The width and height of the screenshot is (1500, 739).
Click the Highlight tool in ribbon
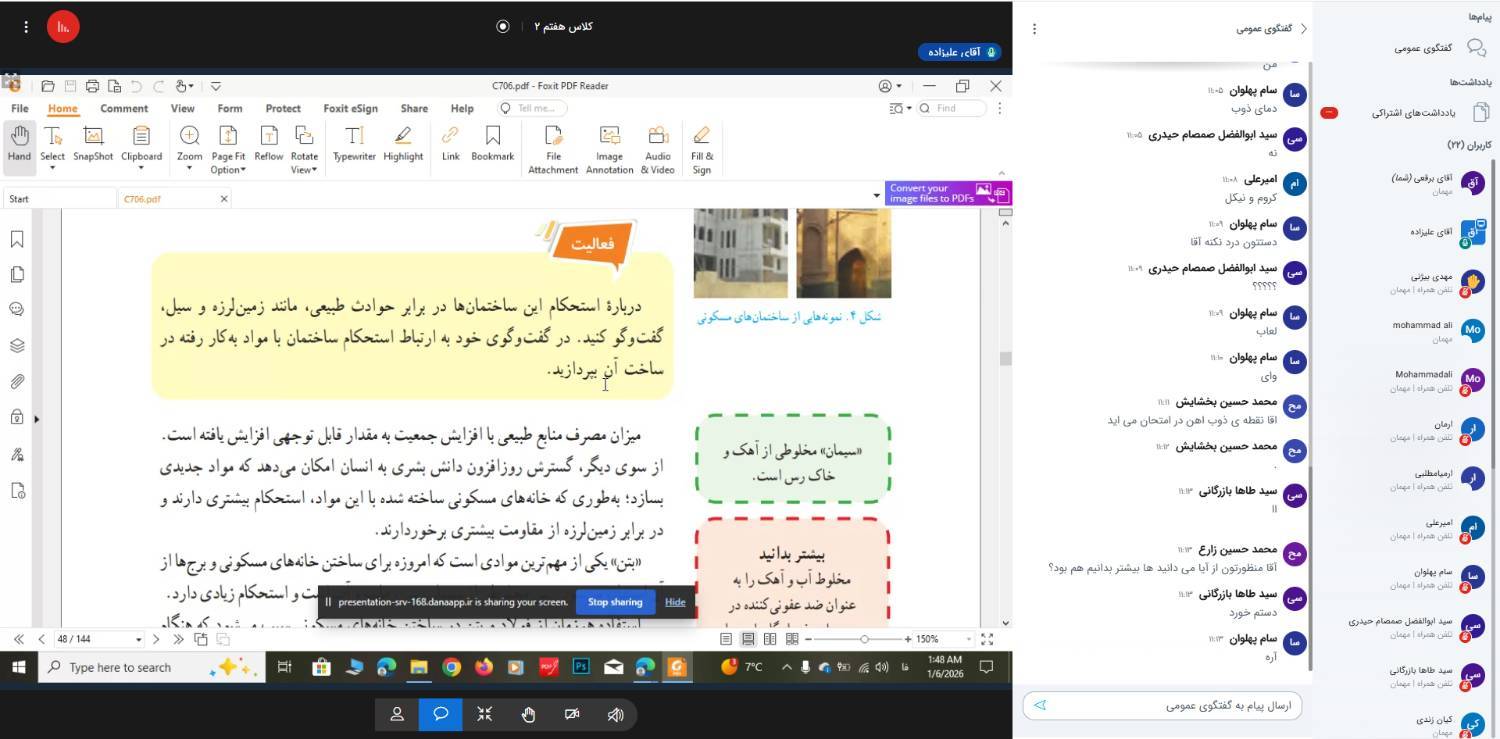coord(403,144)
